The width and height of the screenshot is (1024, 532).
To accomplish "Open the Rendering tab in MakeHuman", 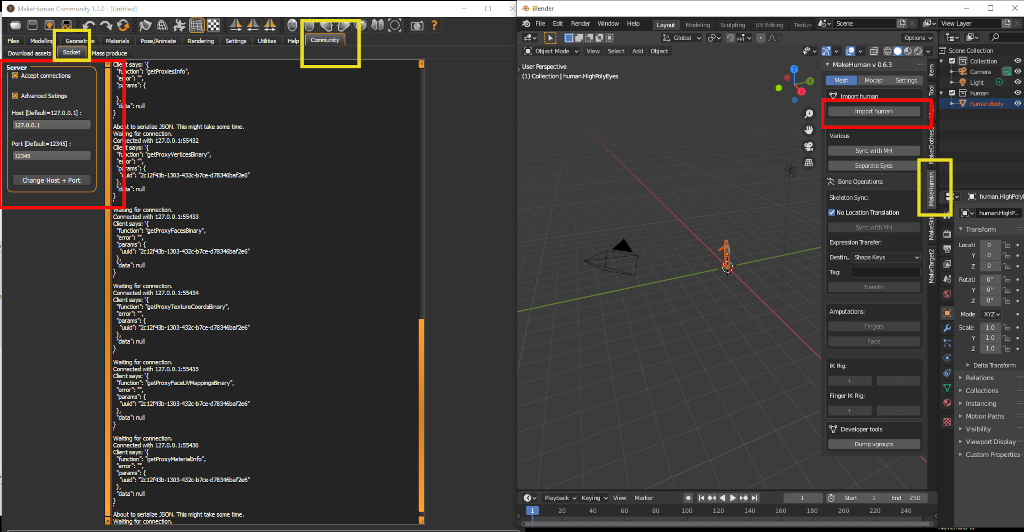I will pos(200,40).
